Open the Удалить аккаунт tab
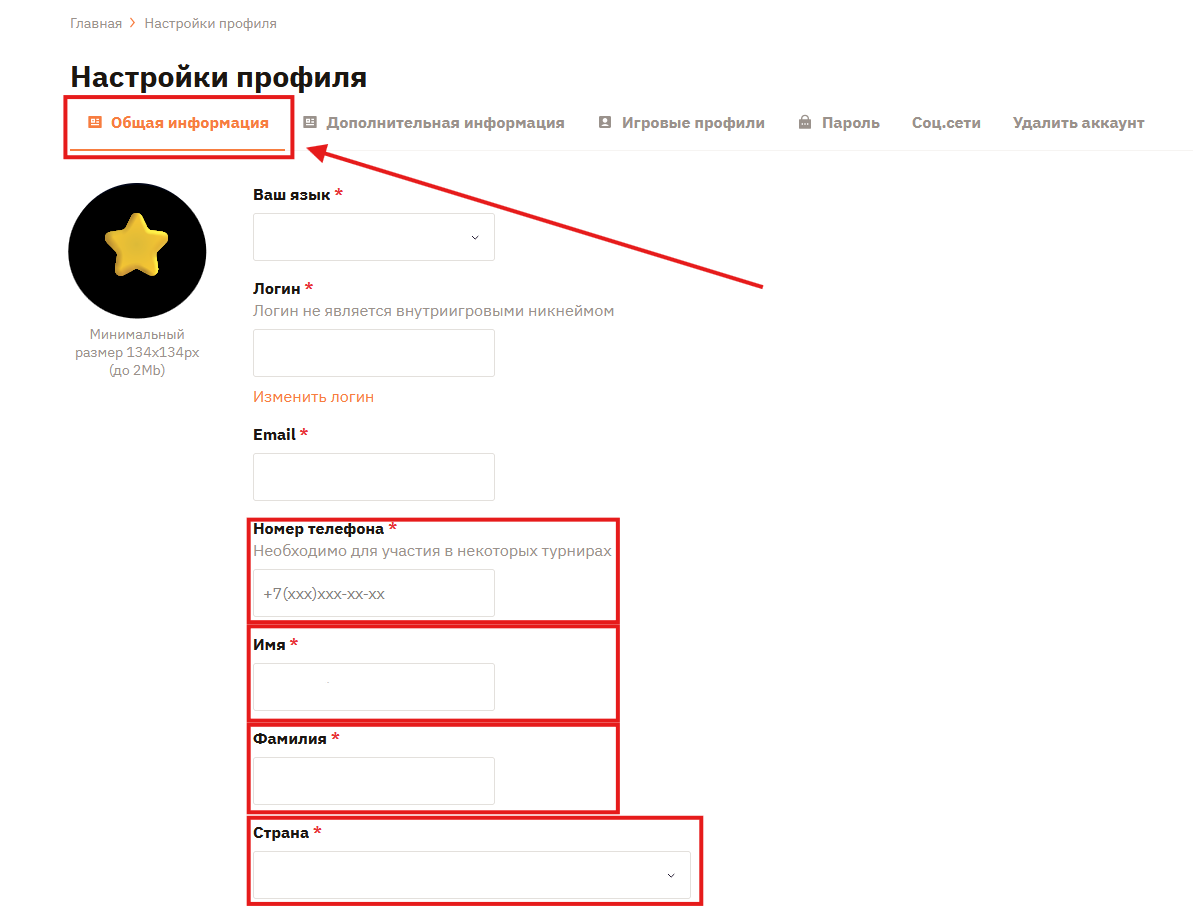 pos(1078,123)
